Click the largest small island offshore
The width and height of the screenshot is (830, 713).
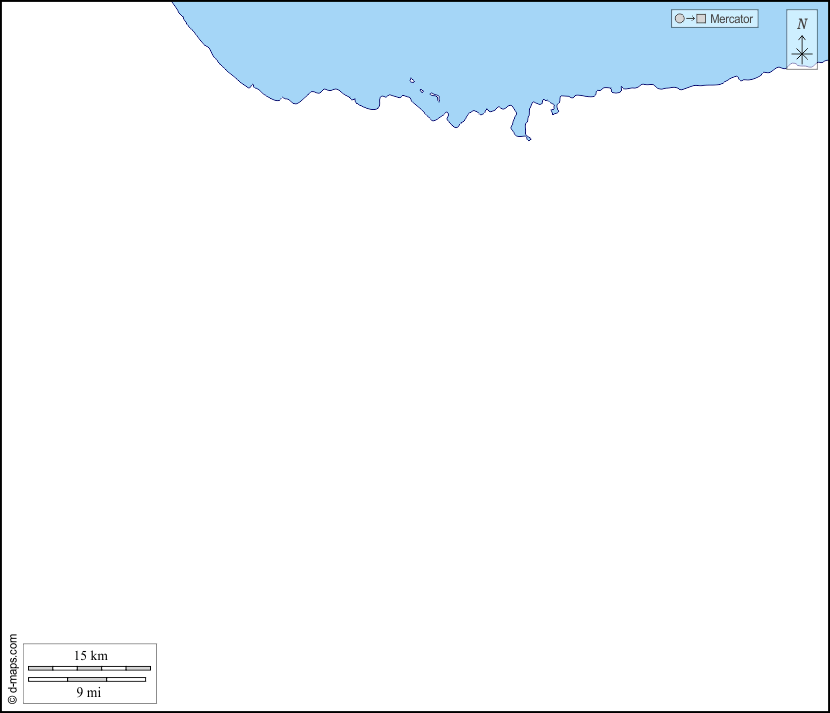point(435,97)
